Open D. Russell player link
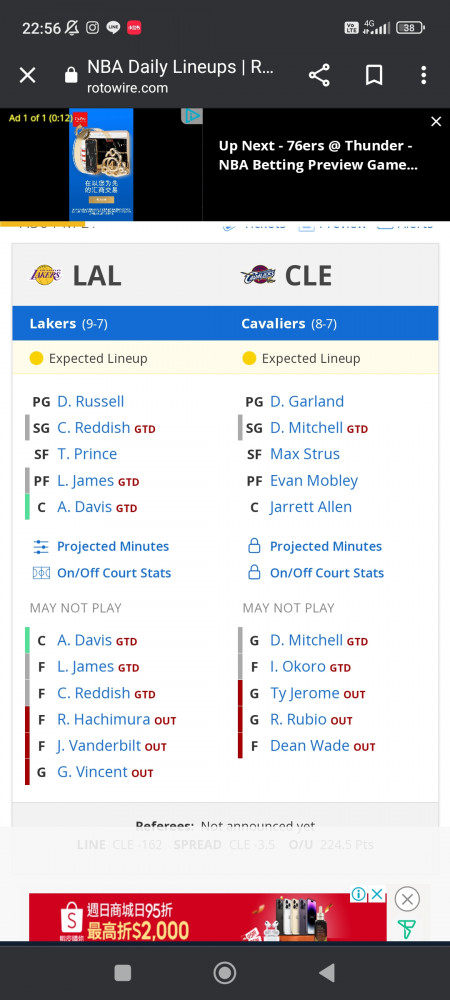 [91, 402]
